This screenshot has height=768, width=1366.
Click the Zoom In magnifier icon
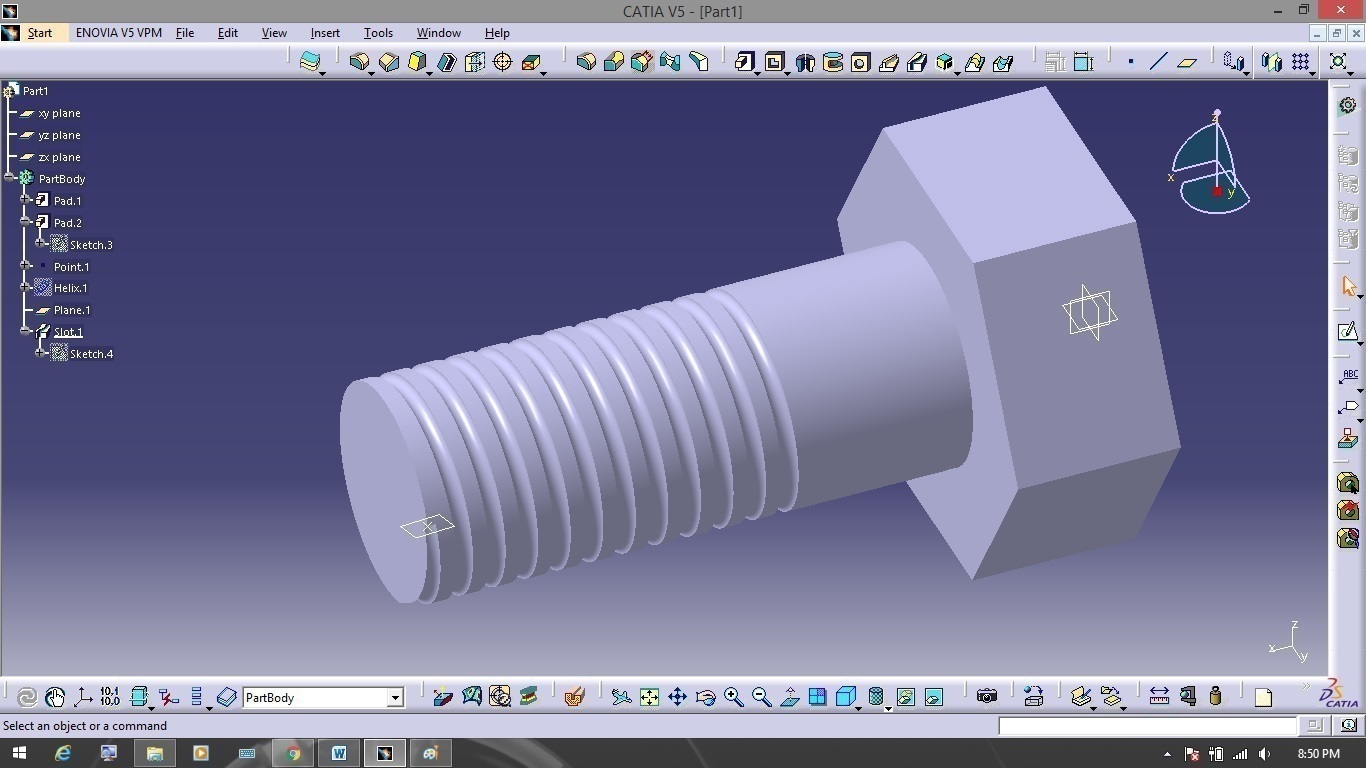(733, 697)
